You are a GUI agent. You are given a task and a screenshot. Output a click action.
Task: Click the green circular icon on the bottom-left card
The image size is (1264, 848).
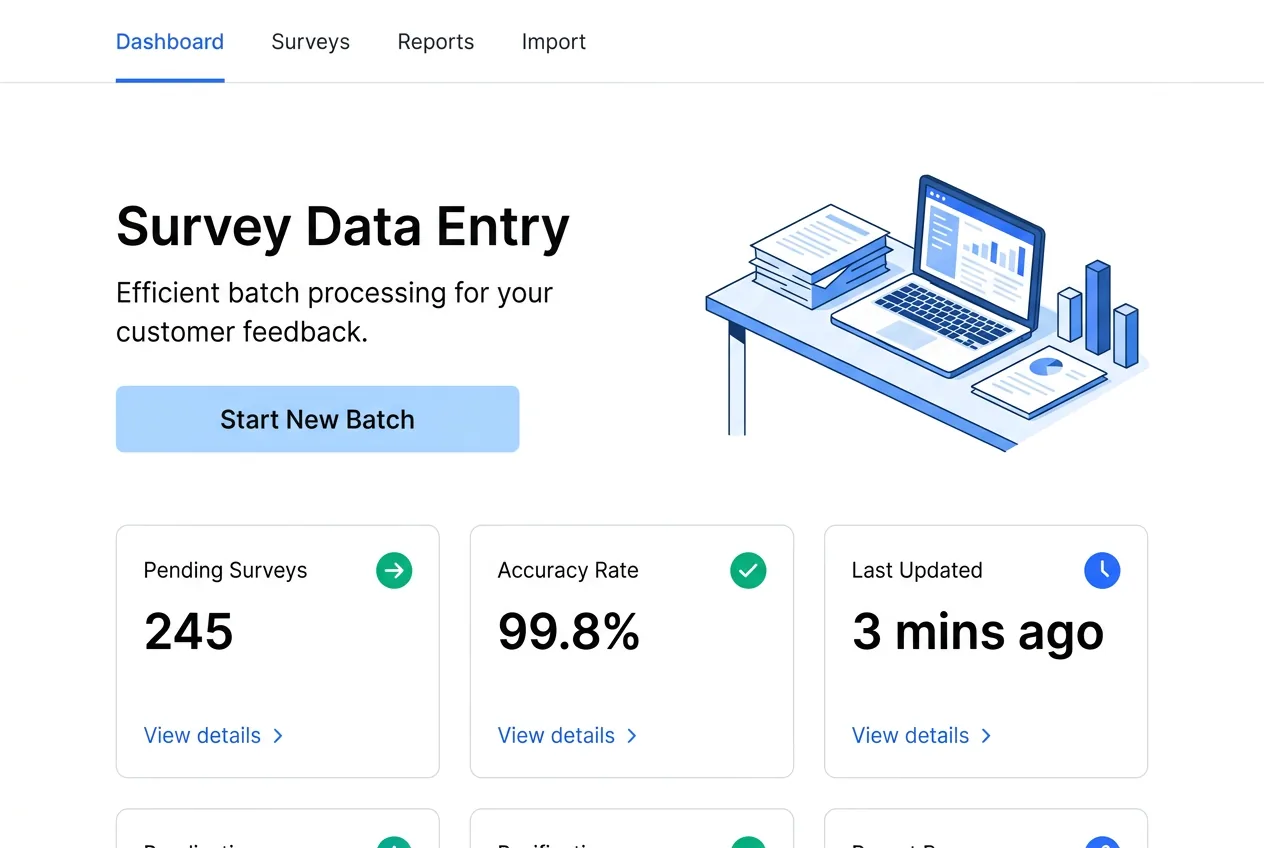394,845
